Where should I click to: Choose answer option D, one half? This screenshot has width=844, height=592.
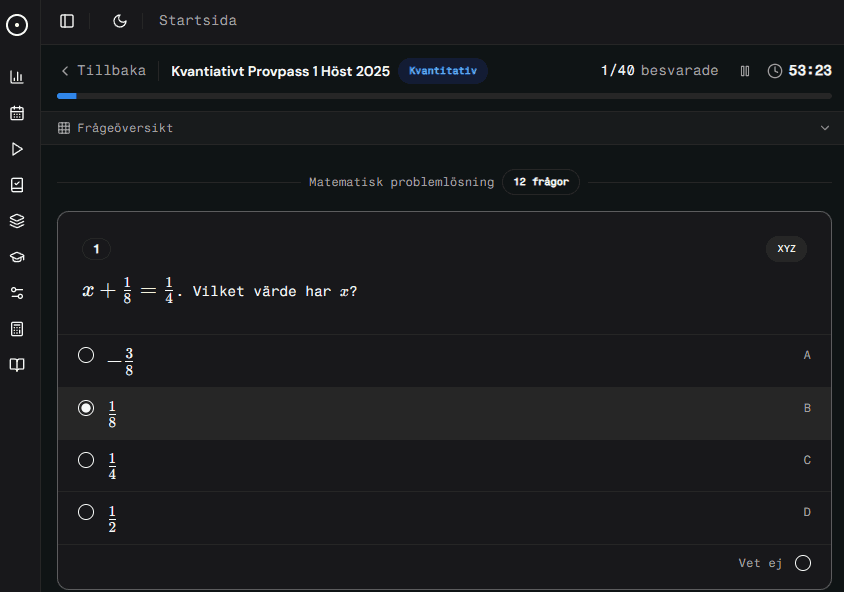pos(86,512)
